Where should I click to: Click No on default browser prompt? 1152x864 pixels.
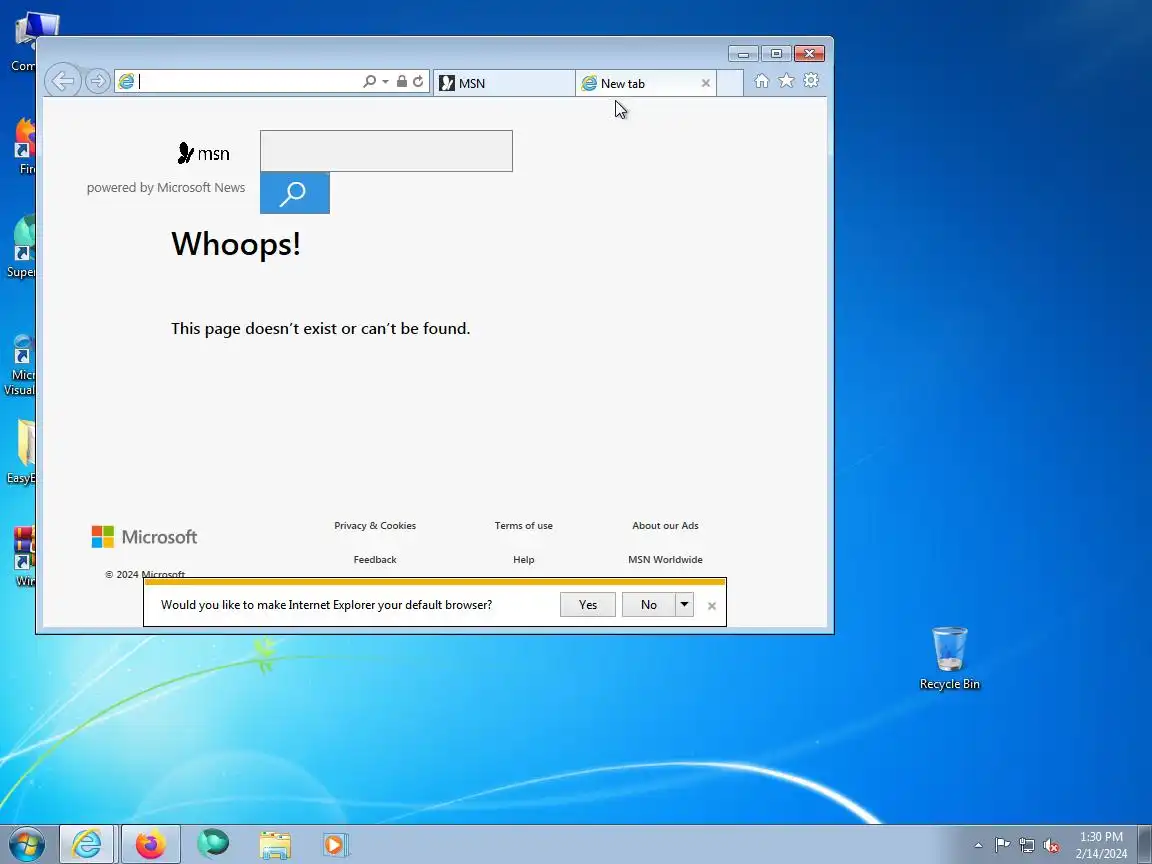[x=649, y=605]
